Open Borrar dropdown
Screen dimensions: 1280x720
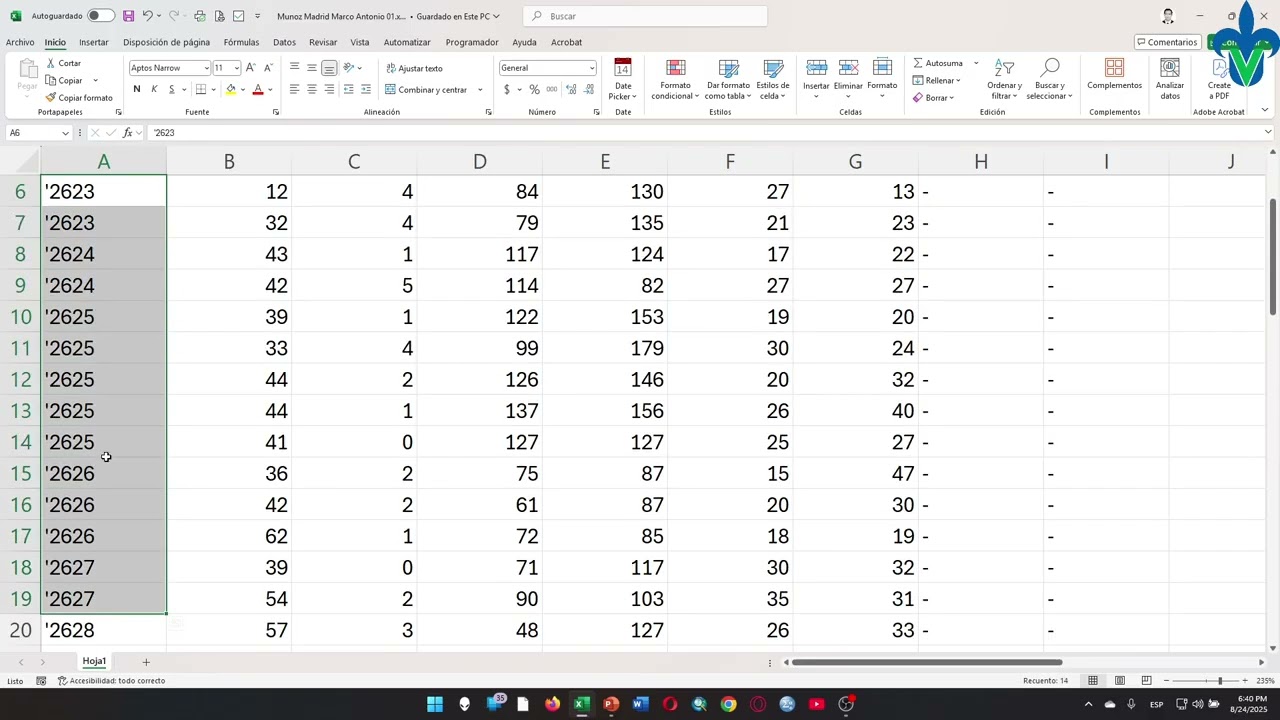[x=933, y=98]
